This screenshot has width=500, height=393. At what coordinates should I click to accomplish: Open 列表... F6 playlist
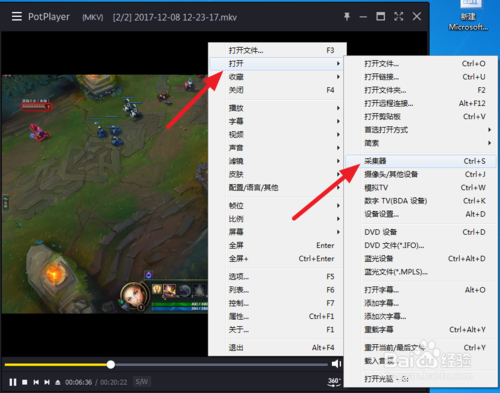(277, 290)
